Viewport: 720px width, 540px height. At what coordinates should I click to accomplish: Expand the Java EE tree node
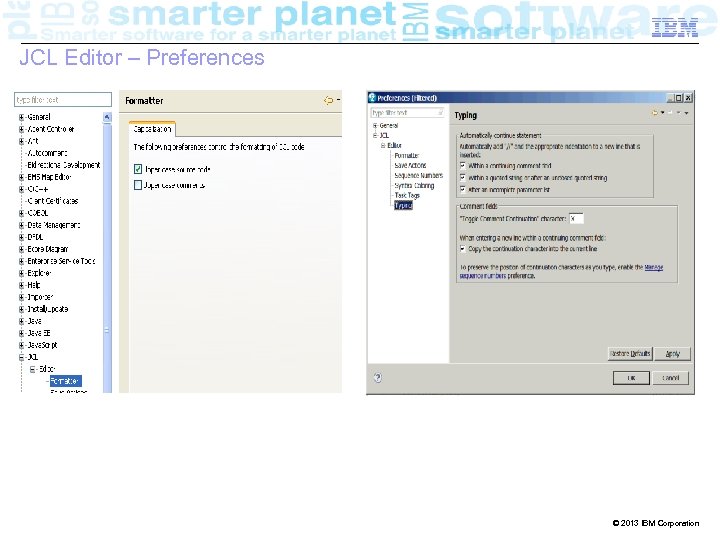click(x=21, y=333)
